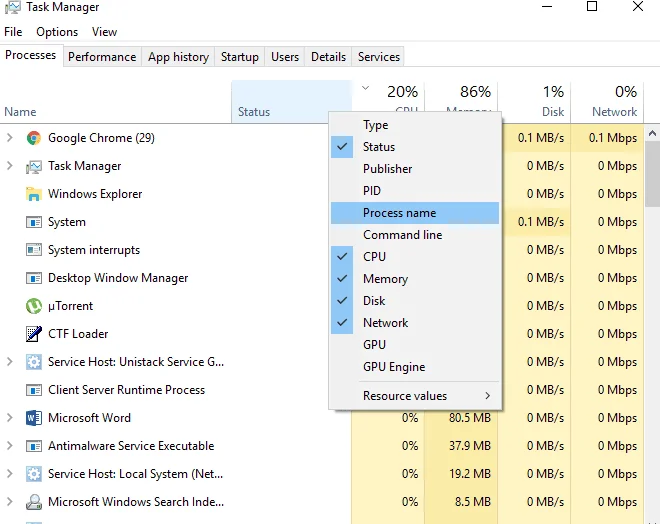Screen dimensions: 660x524
Task: Click the Service Host Local System gear icon
Action: 34,474
